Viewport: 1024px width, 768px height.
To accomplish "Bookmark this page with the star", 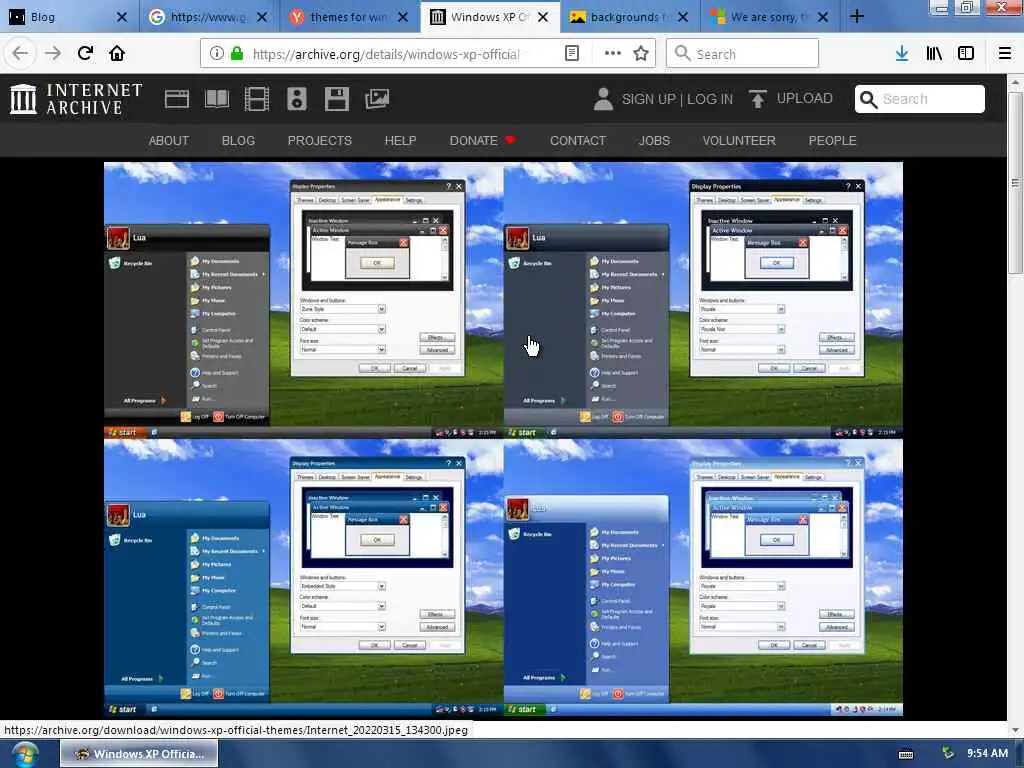I will [641, 54].
